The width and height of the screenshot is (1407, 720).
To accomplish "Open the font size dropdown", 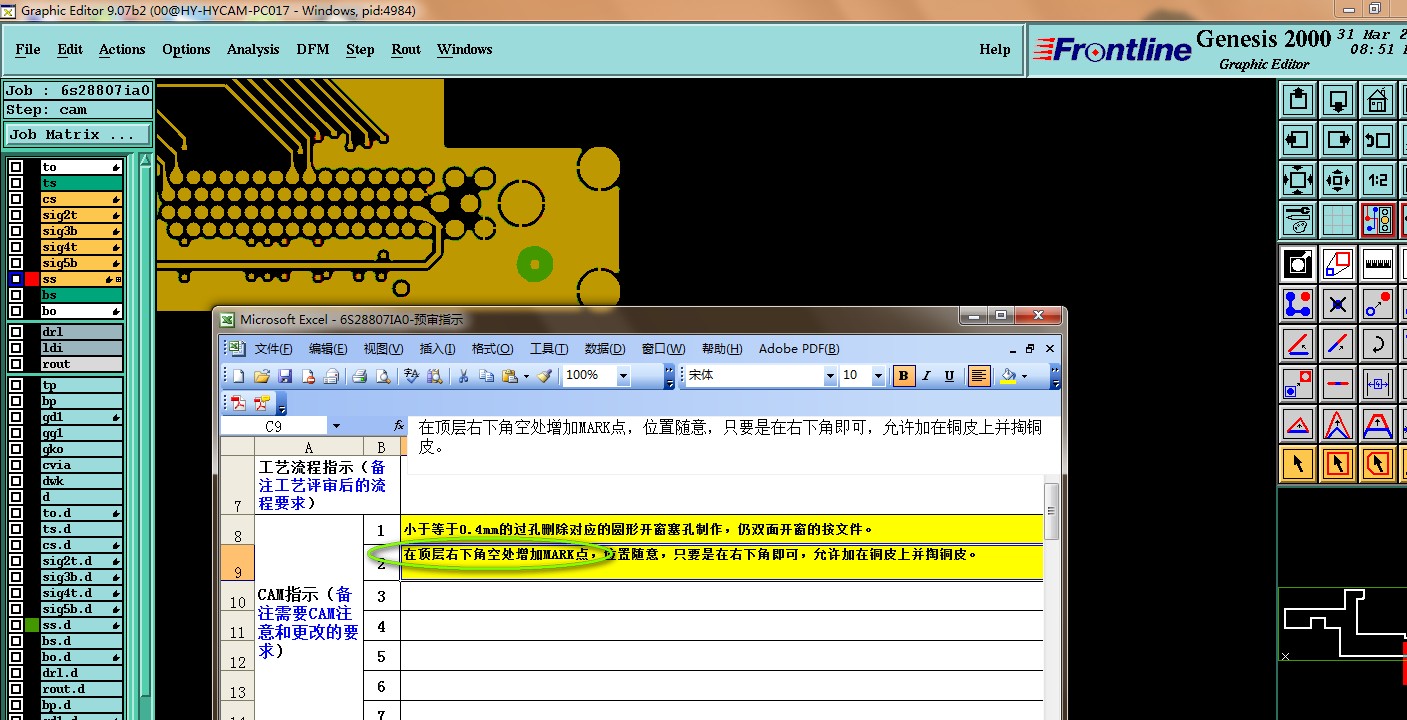I will (x=878, y=376).
